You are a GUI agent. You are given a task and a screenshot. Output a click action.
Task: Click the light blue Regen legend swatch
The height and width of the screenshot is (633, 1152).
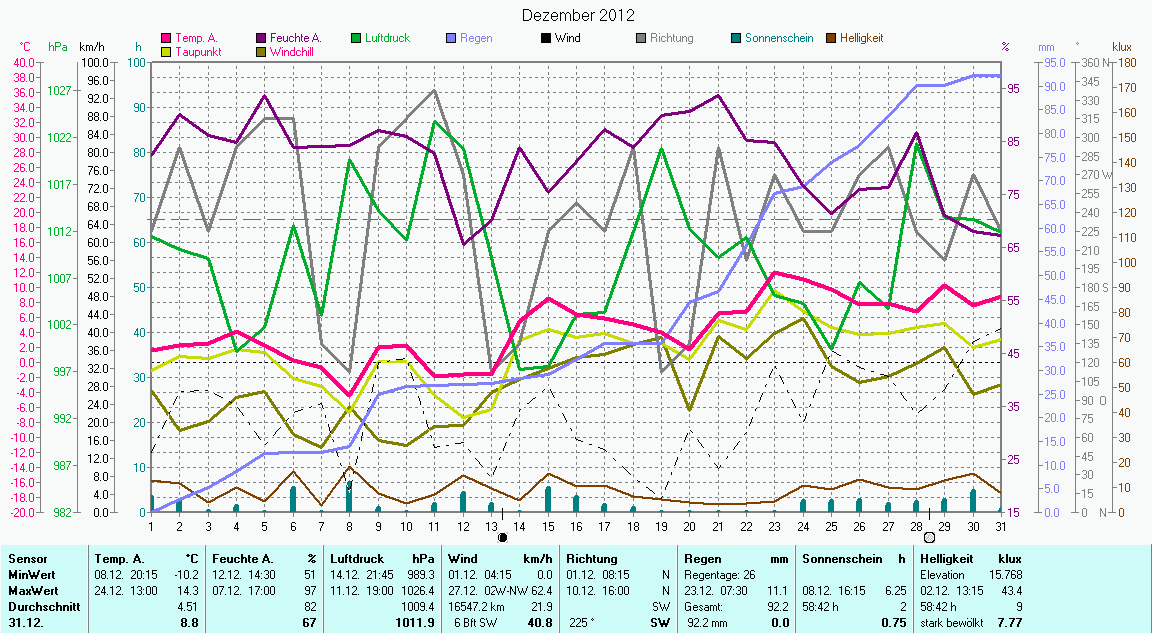pos(451,38)
